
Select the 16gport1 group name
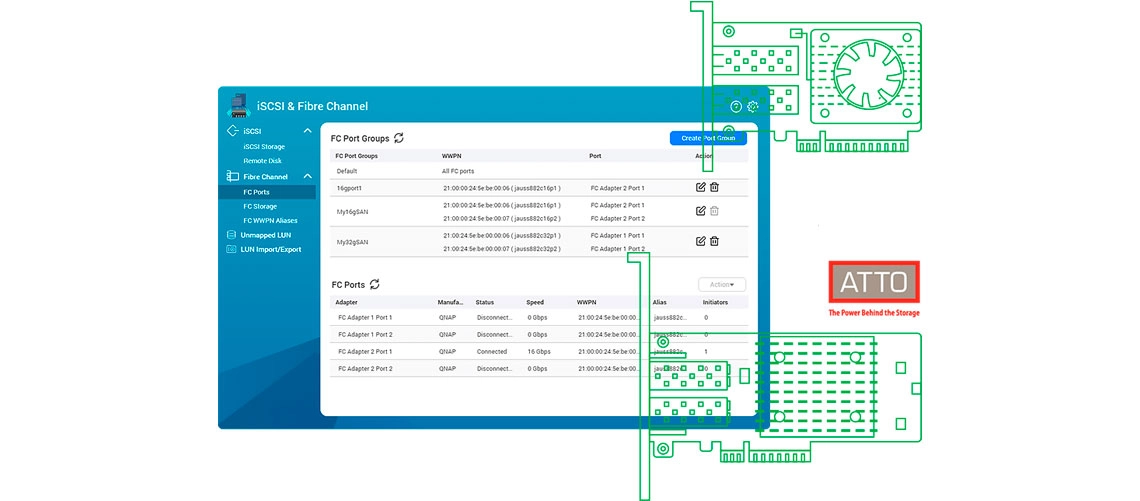coord(349,188)
